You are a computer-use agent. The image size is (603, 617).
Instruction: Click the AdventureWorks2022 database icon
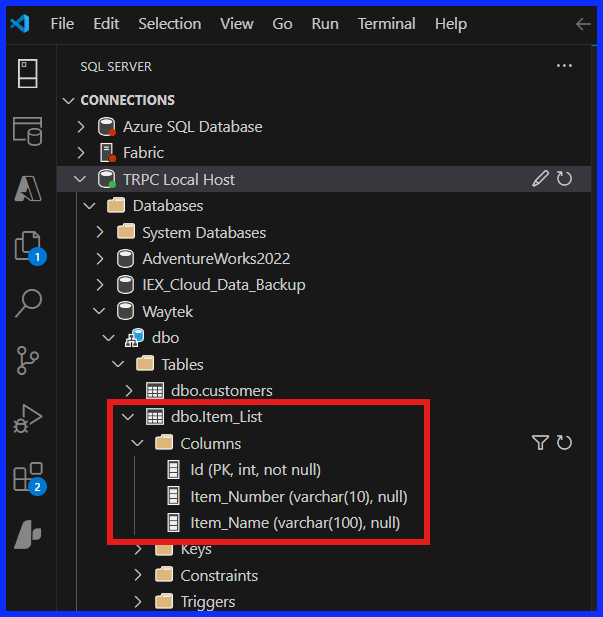(x=126, y=259)
